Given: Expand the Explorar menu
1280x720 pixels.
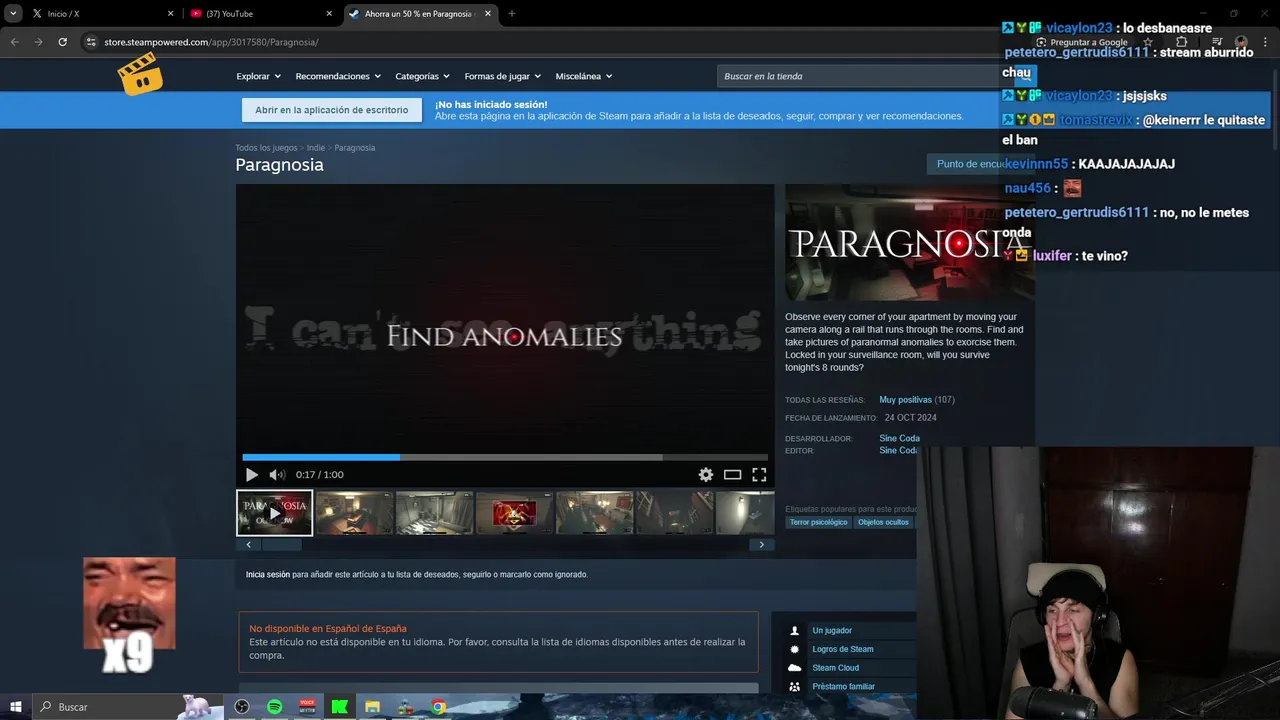Looking at the screenshot, I should [258, 76].
